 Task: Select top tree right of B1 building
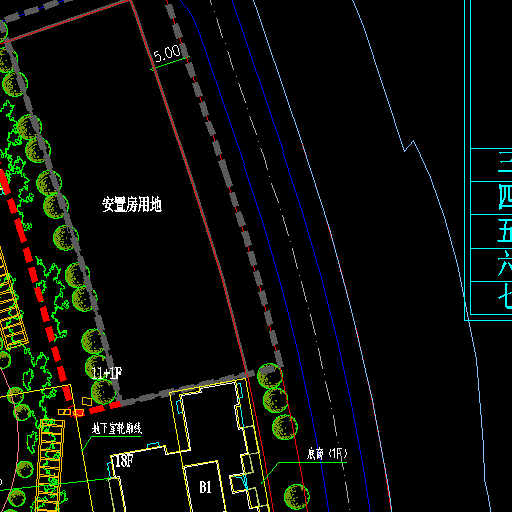point(270,376)
